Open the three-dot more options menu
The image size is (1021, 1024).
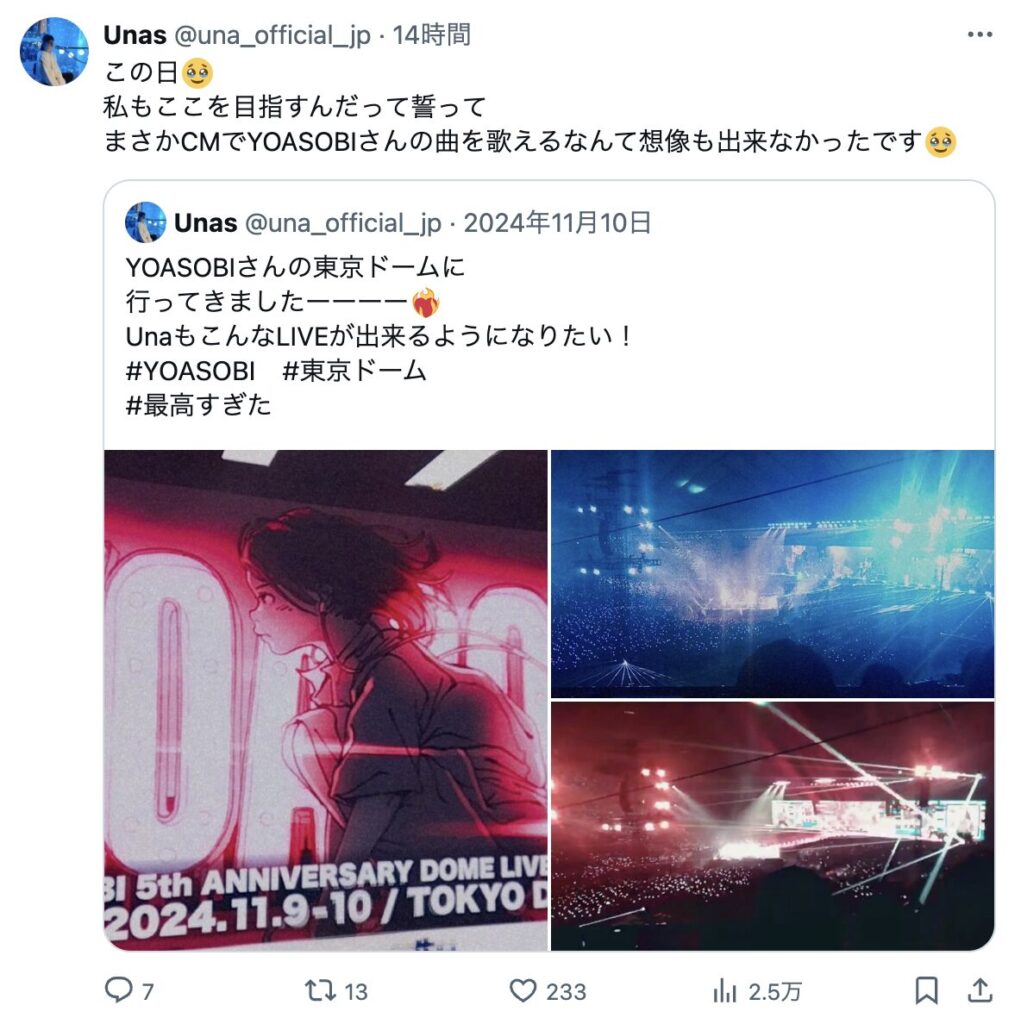(980, 35)
